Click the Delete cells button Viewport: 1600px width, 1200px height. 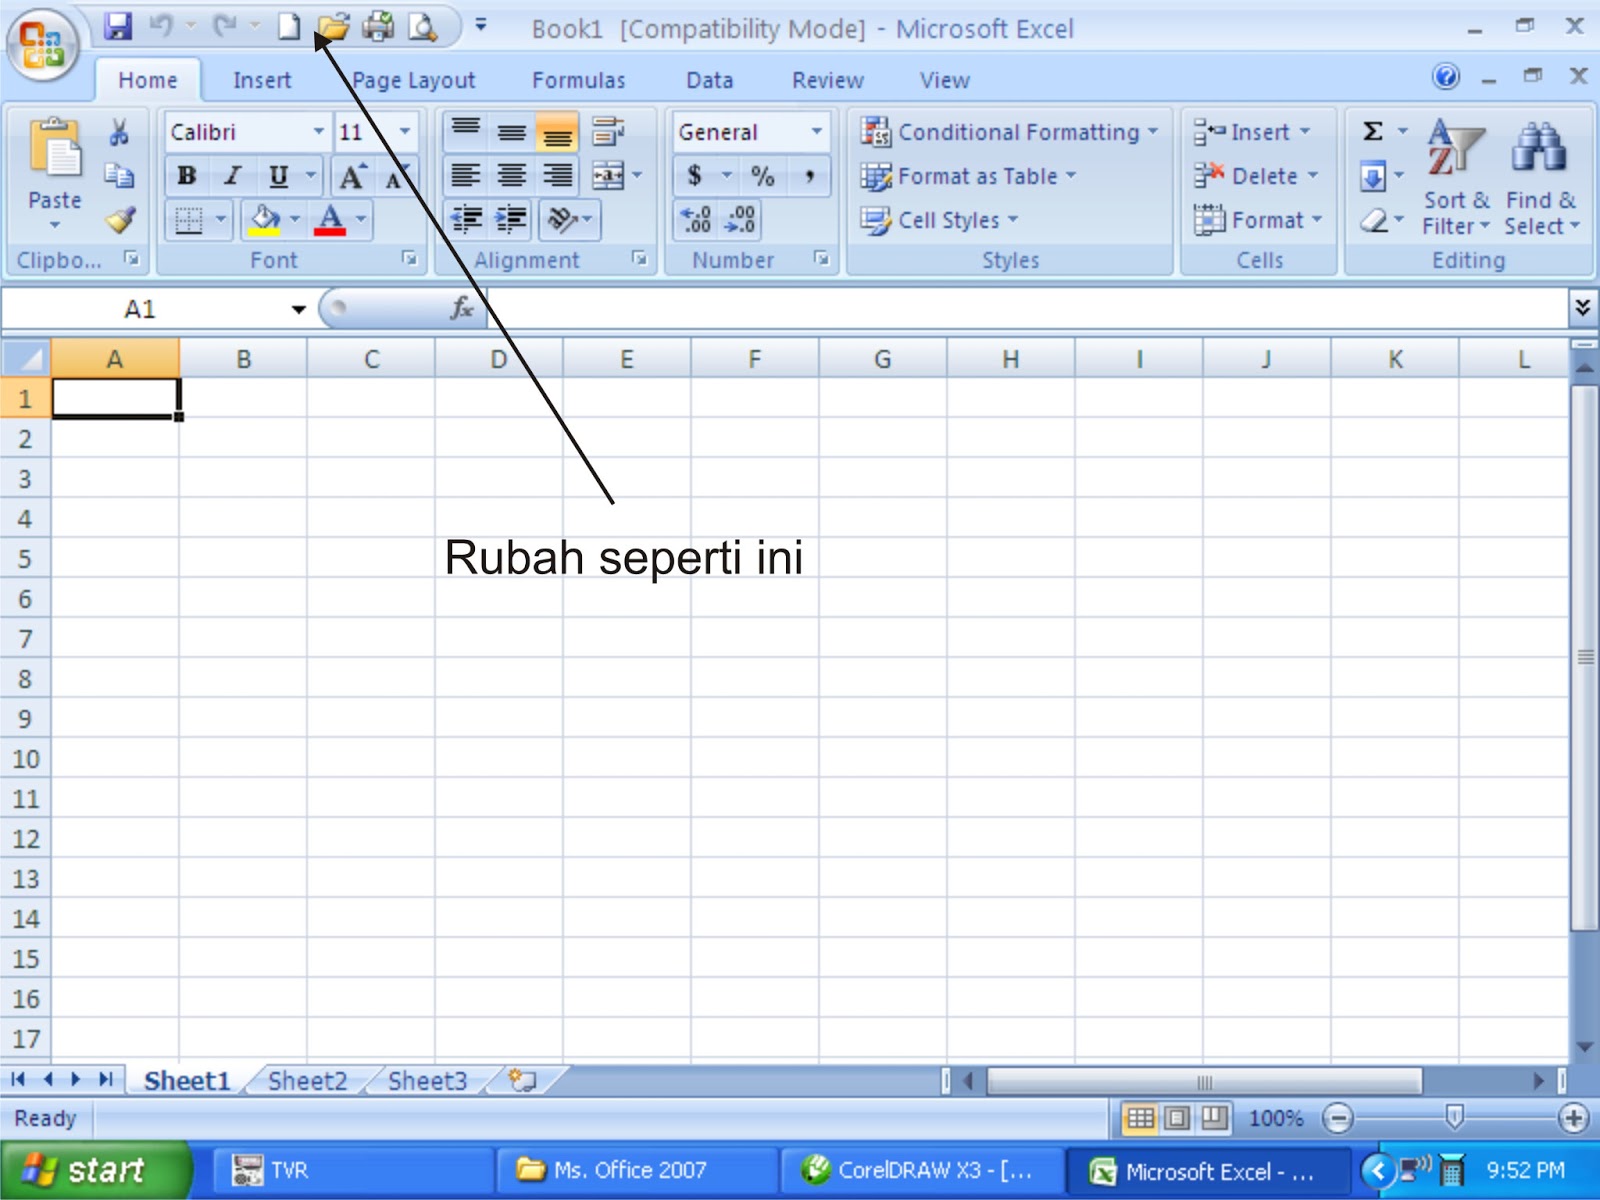click(1256, 176)
